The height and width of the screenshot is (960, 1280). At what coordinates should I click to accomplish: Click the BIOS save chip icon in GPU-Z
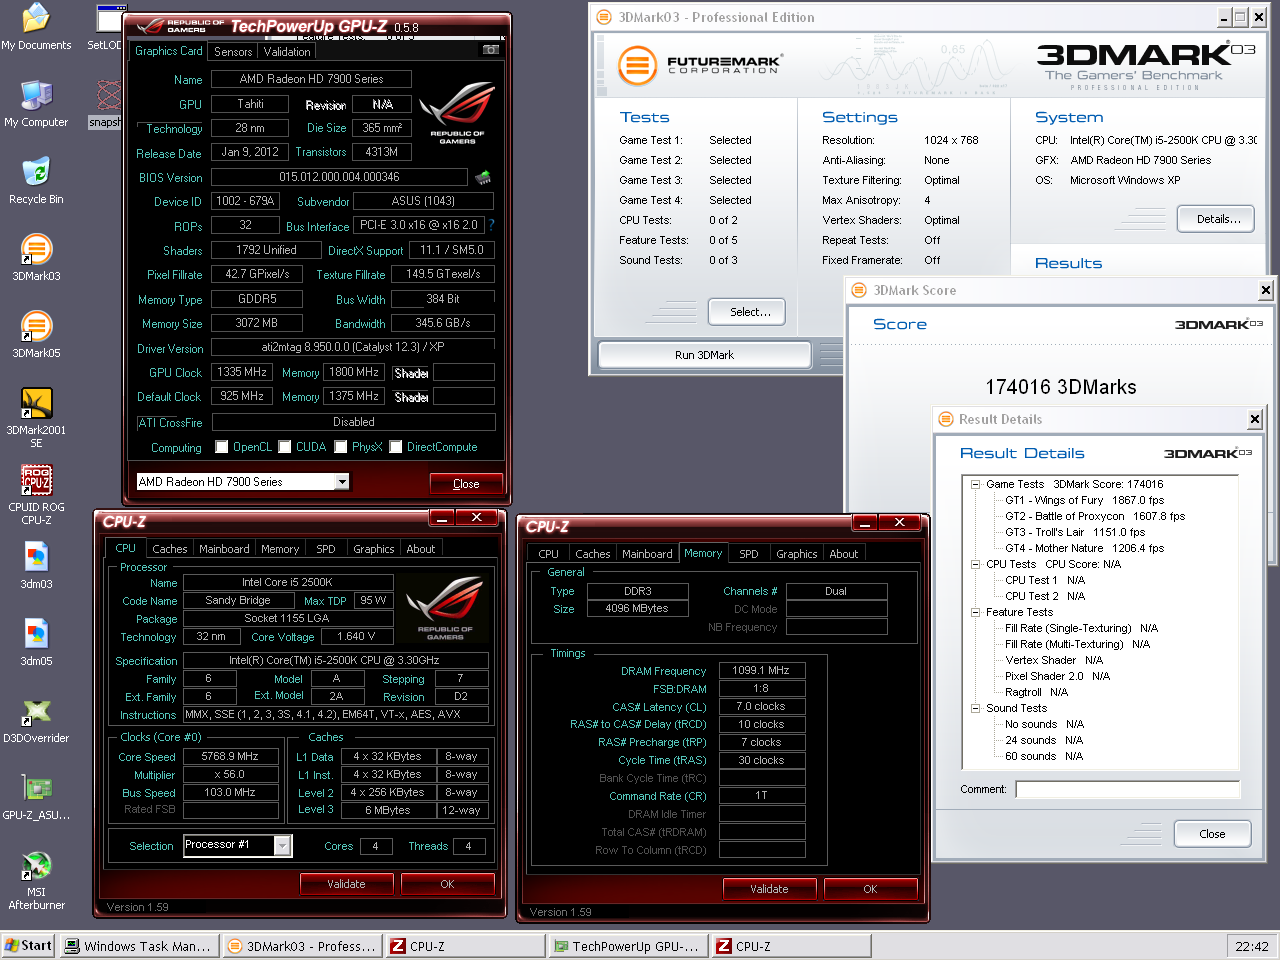483,177
